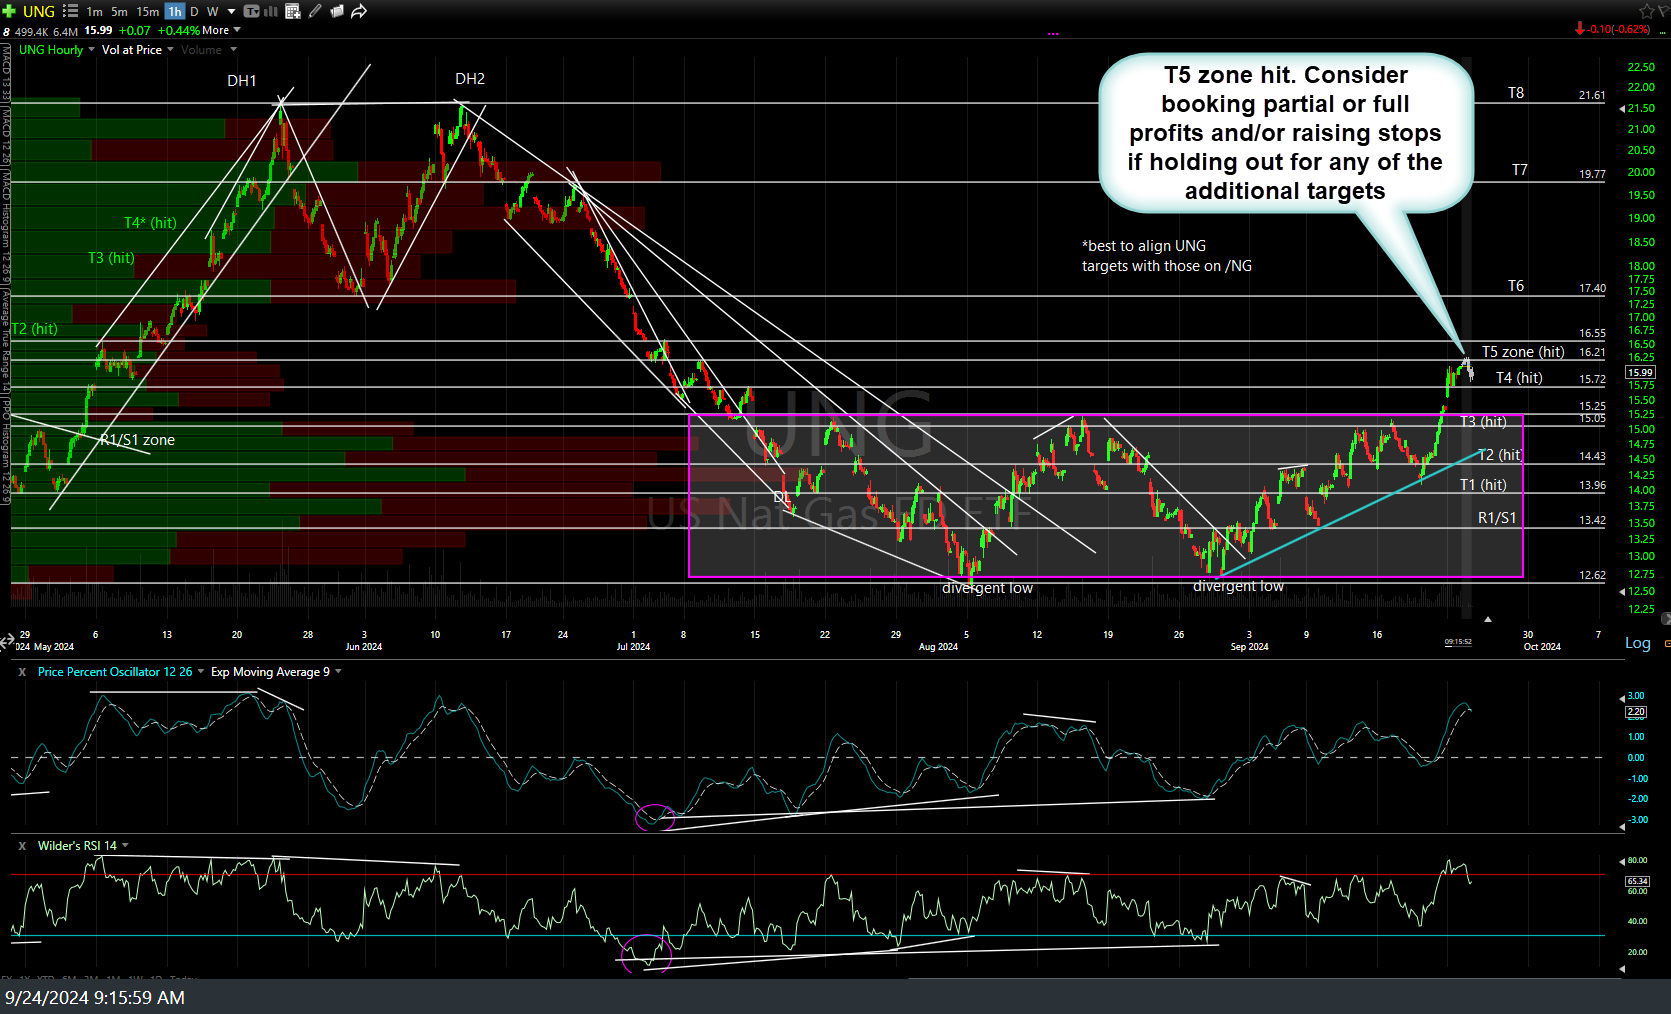Image resolution: width=1671 pixels, height=1014 pixels.
Task: Switch to the Weekly (W) timeframe
Action: pos(212,11)
